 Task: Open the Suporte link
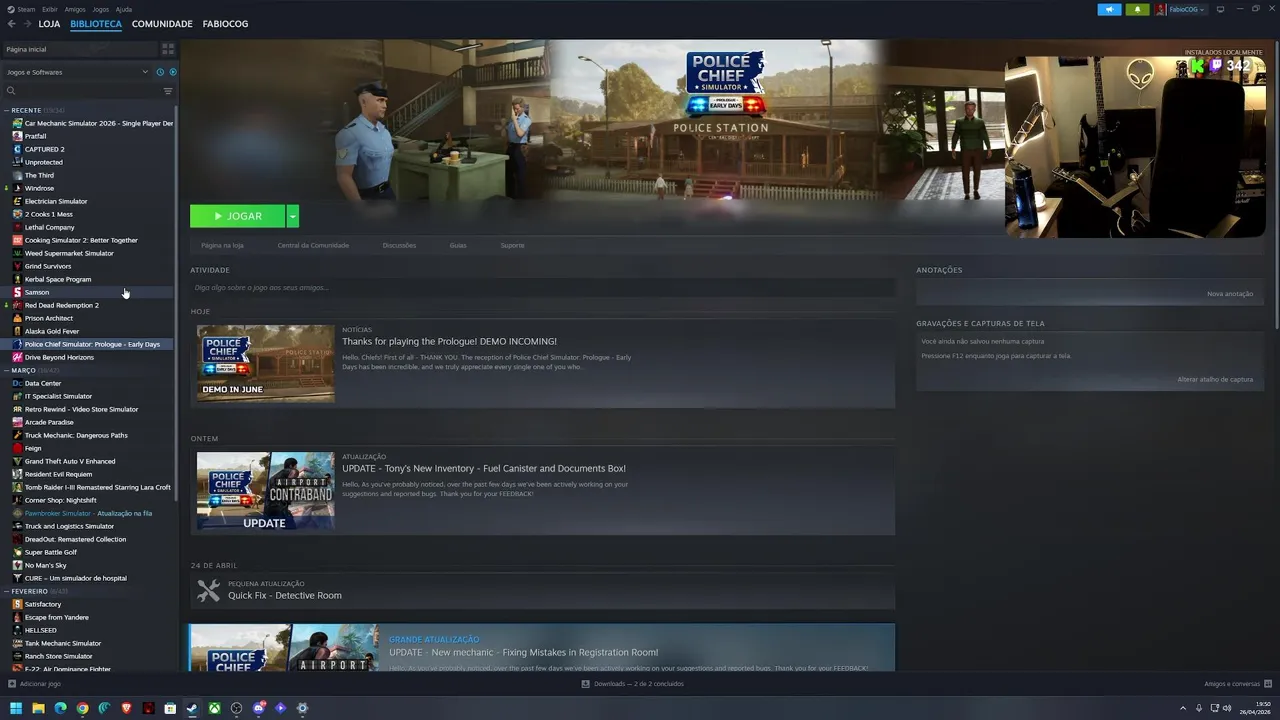[512, 245]
